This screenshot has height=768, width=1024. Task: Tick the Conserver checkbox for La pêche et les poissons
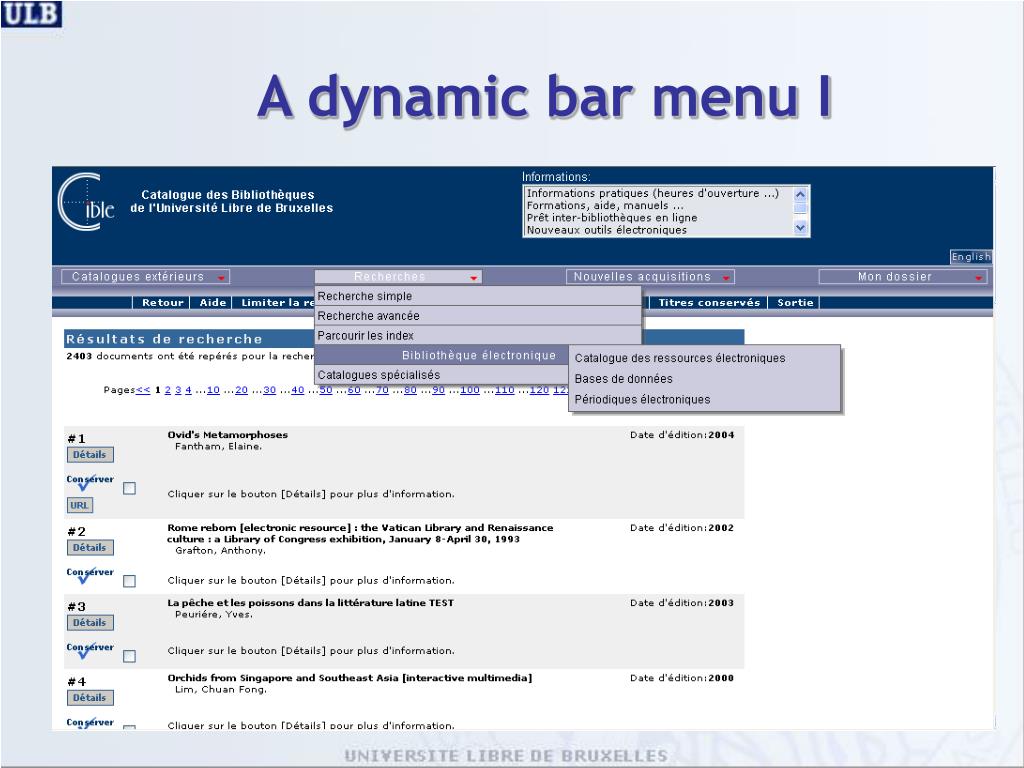(129, 656)
